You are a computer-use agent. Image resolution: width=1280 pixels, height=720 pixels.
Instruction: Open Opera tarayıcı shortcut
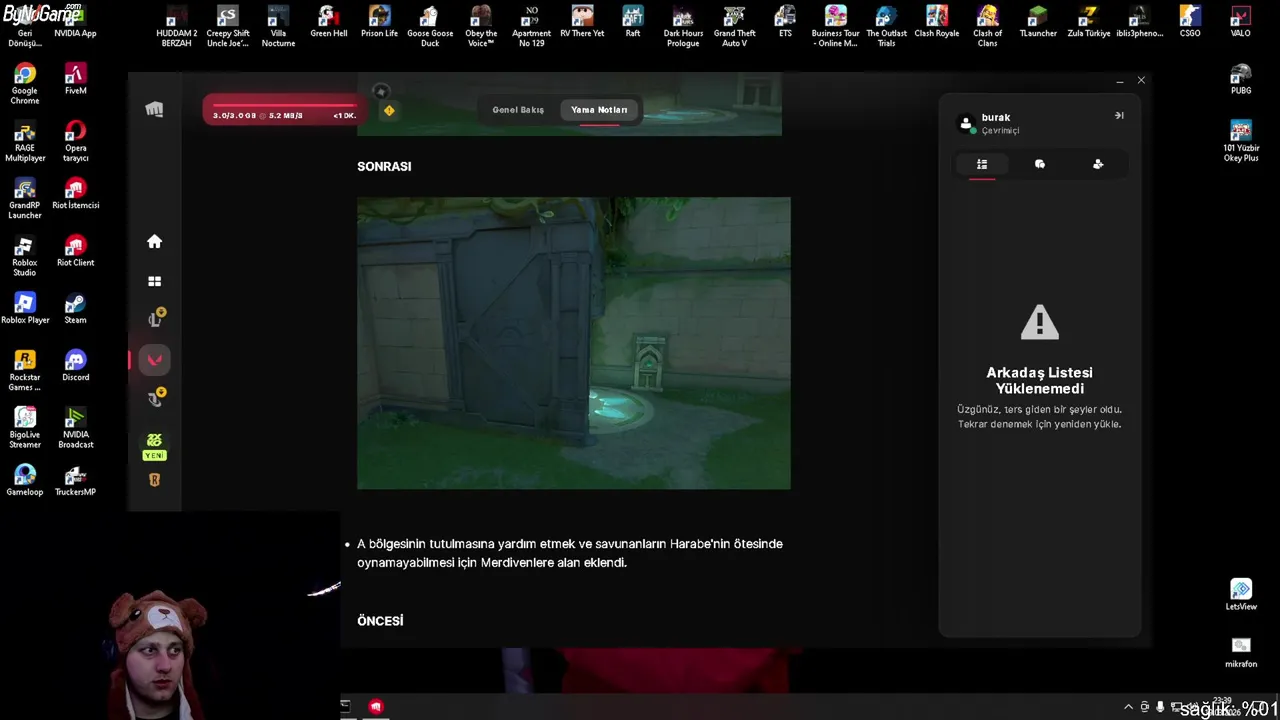tap(75, 141)
